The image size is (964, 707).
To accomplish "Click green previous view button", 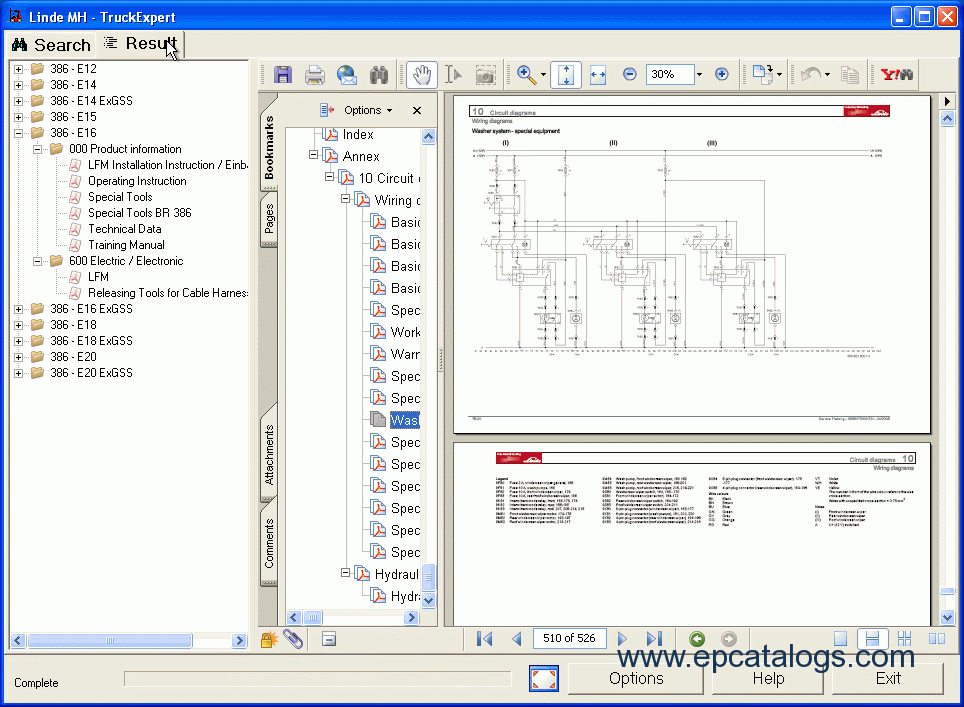I will click(x=697, y=639).
